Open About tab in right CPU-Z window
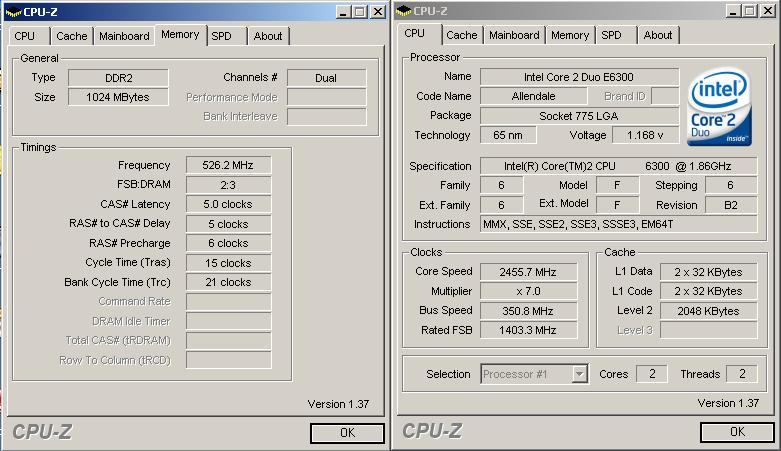This screenshot has width=781, height=451. click(x=658, y=35)
